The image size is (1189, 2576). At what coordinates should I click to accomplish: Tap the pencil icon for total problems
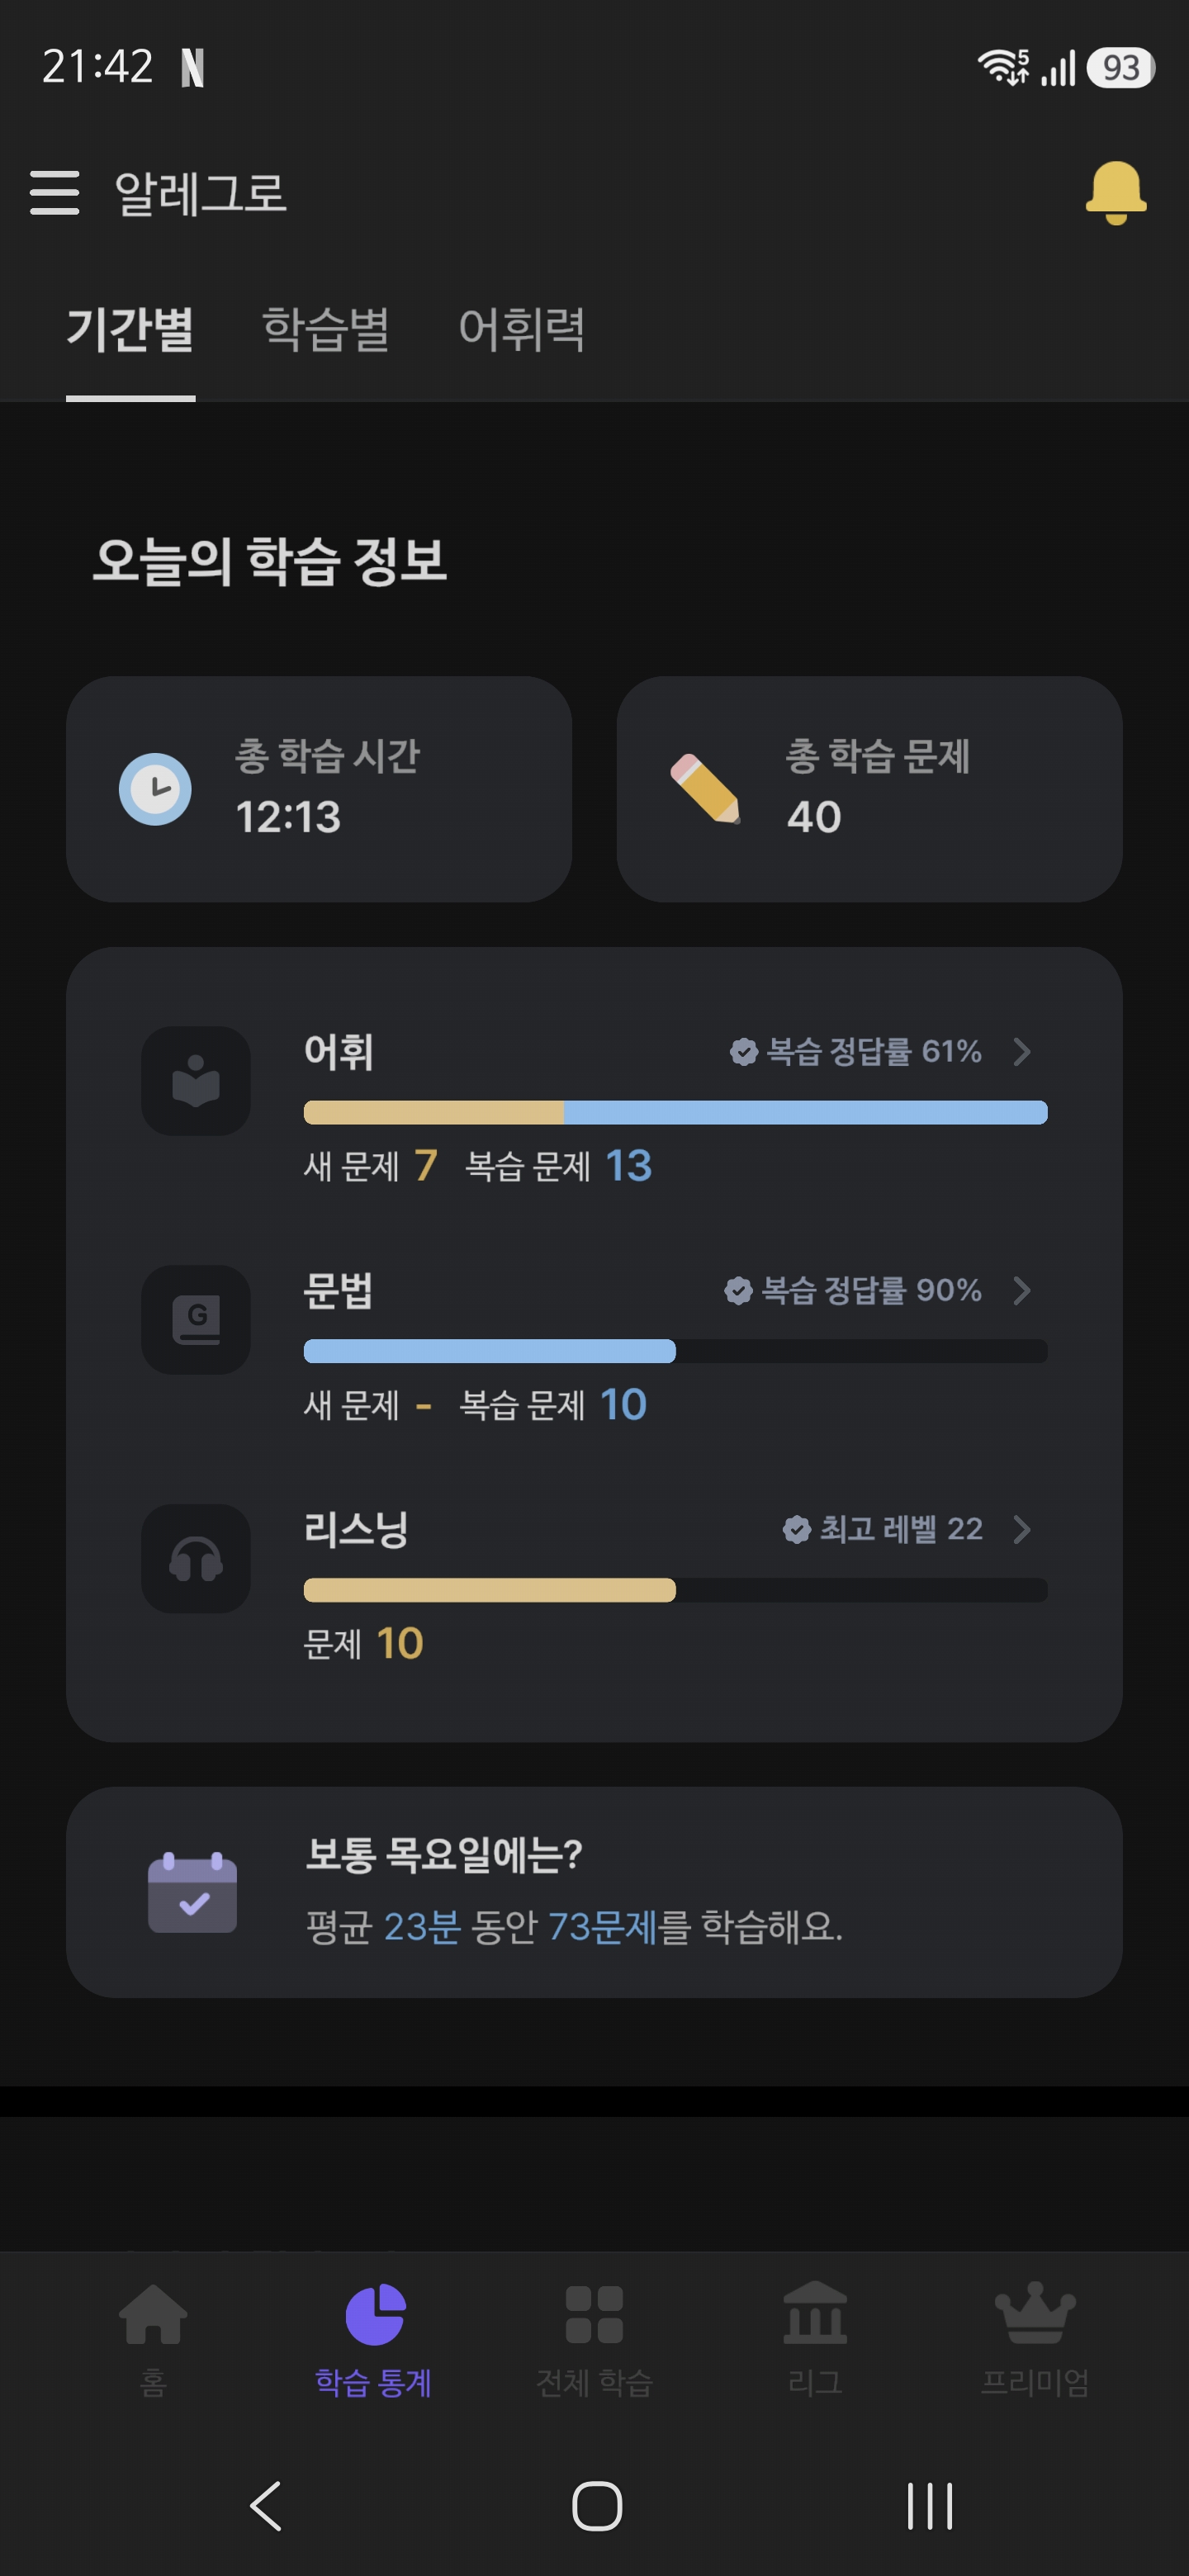point(706,789)
